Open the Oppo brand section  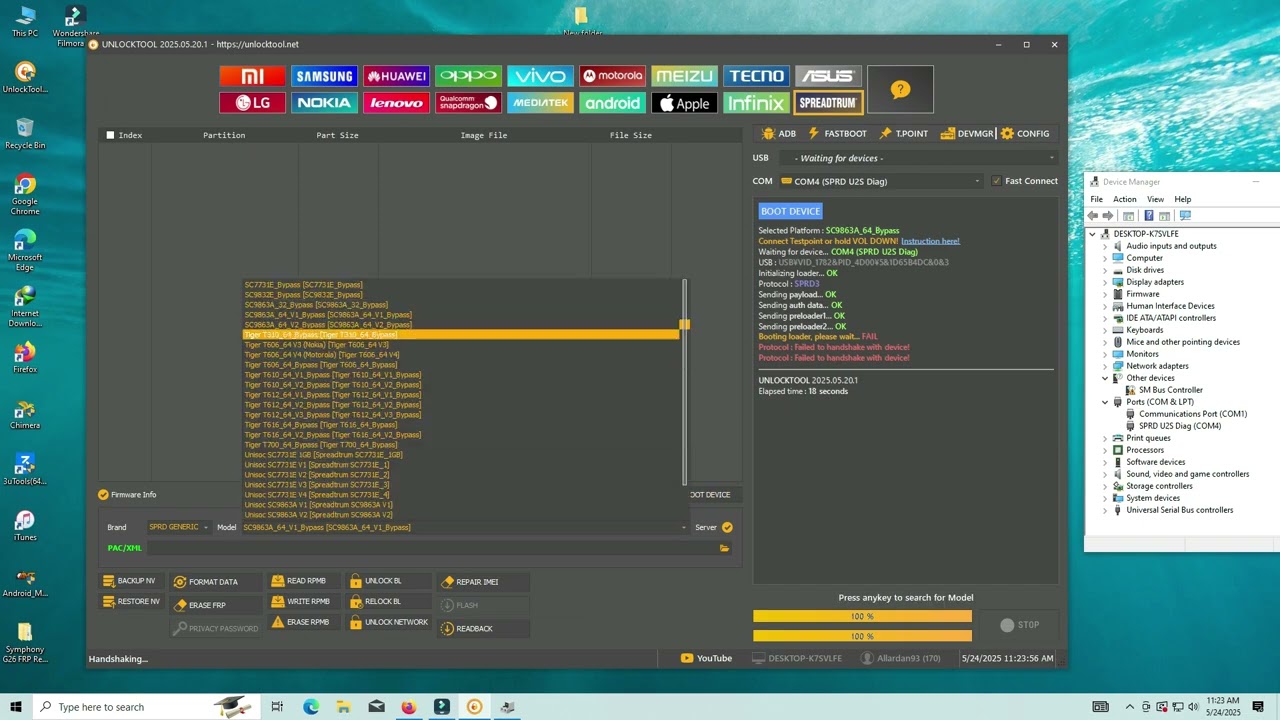point(468,76)
